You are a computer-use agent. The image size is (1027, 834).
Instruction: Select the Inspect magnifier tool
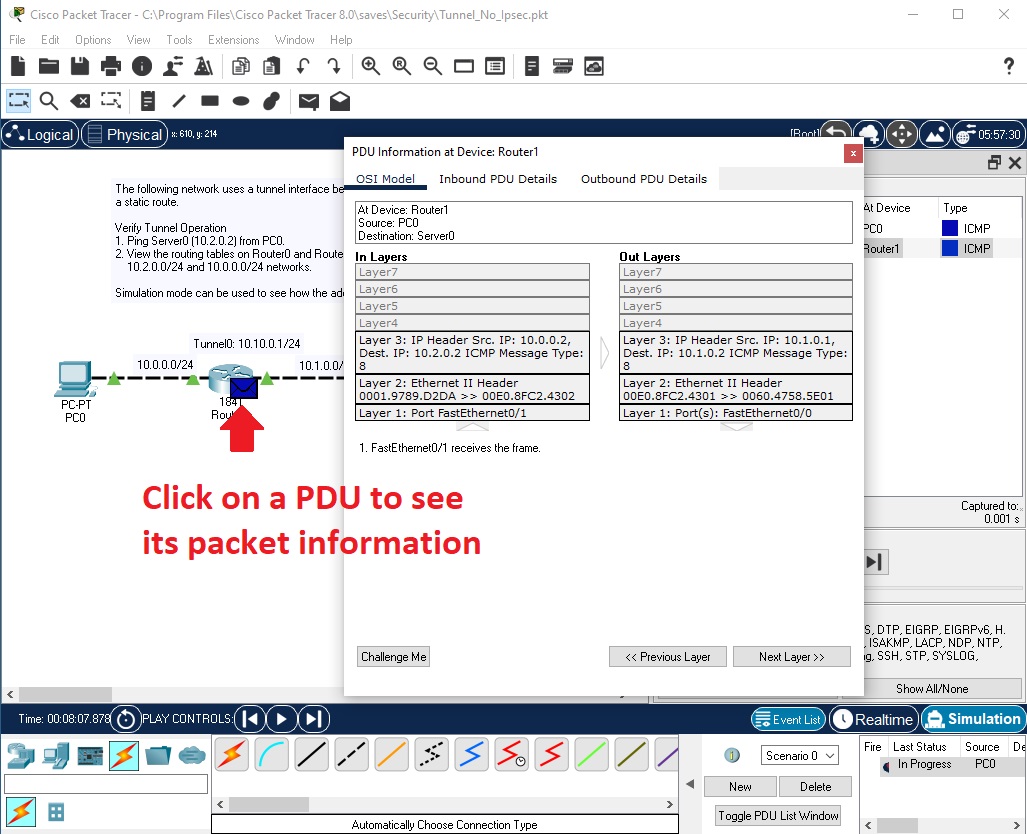coord(49,101)
